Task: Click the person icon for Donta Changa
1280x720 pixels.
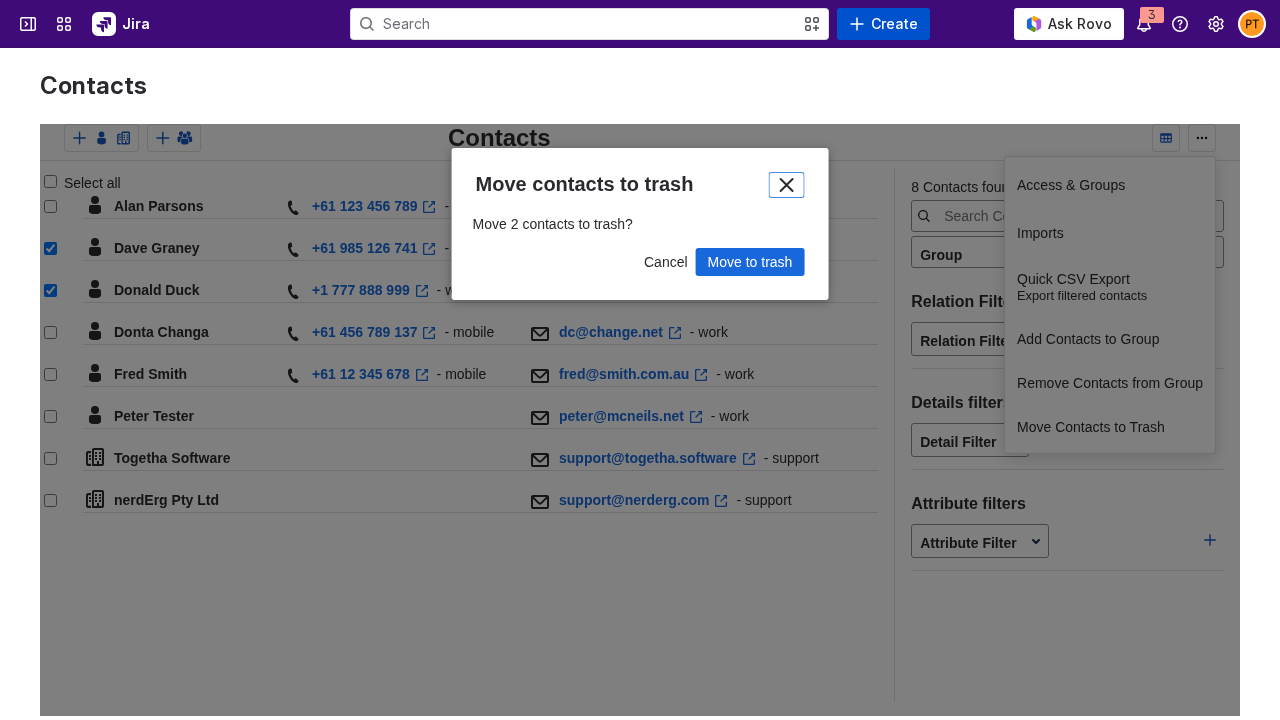Action: (x=95, y=331)
